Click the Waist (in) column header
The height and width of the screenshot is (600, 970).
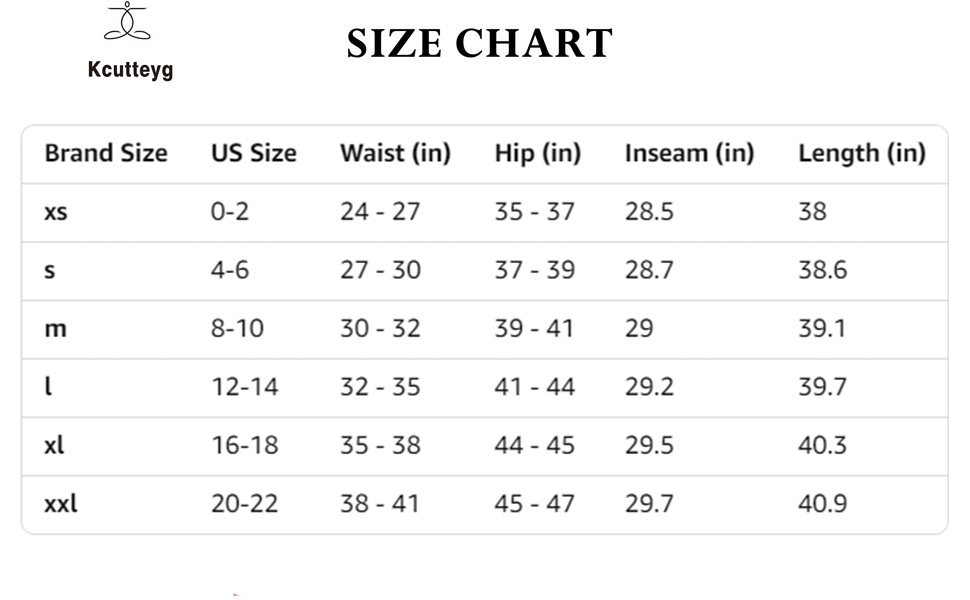[395, 154]
